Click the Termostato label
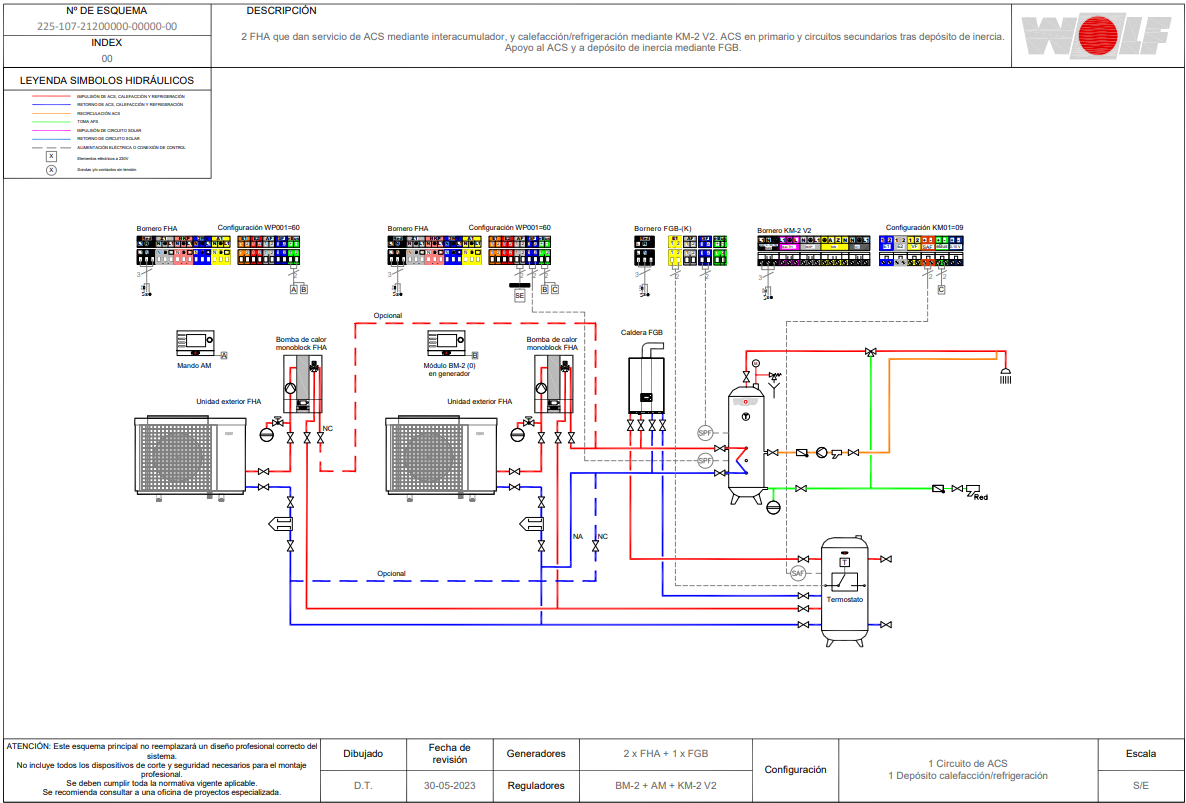1186x803 pixels. coord(844,600)
